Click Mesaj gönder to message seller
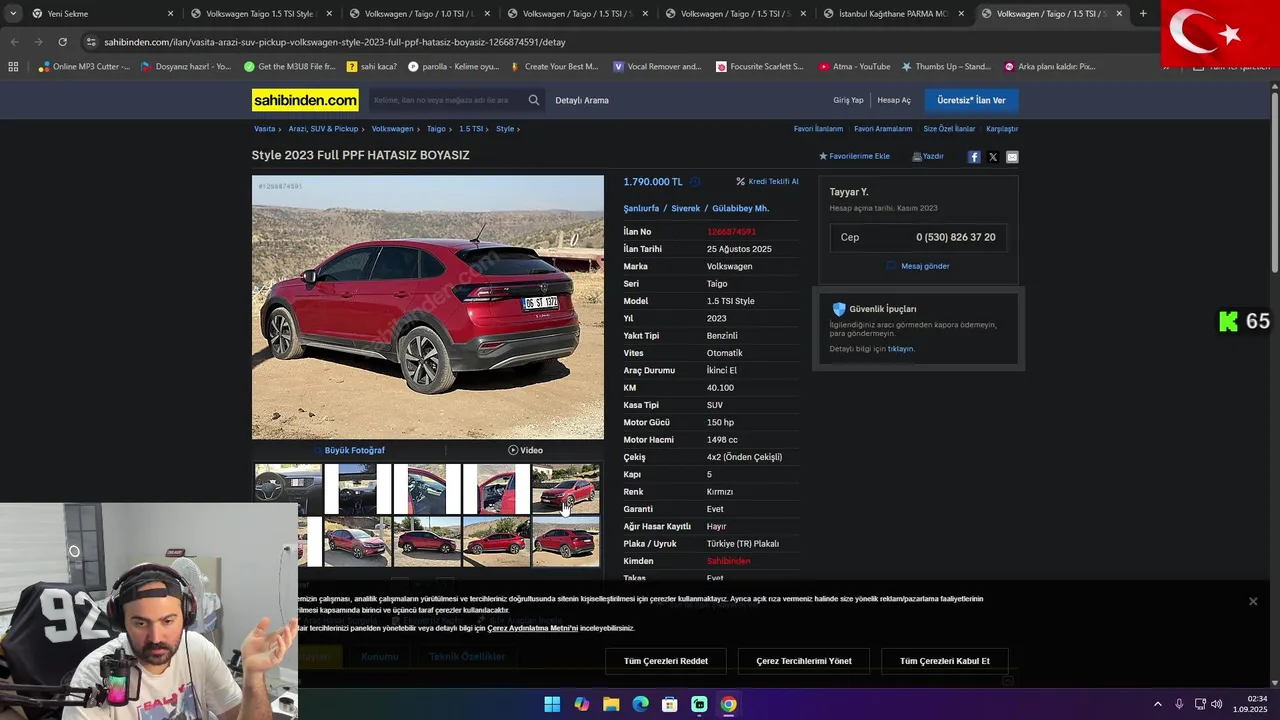 (918, 266)
